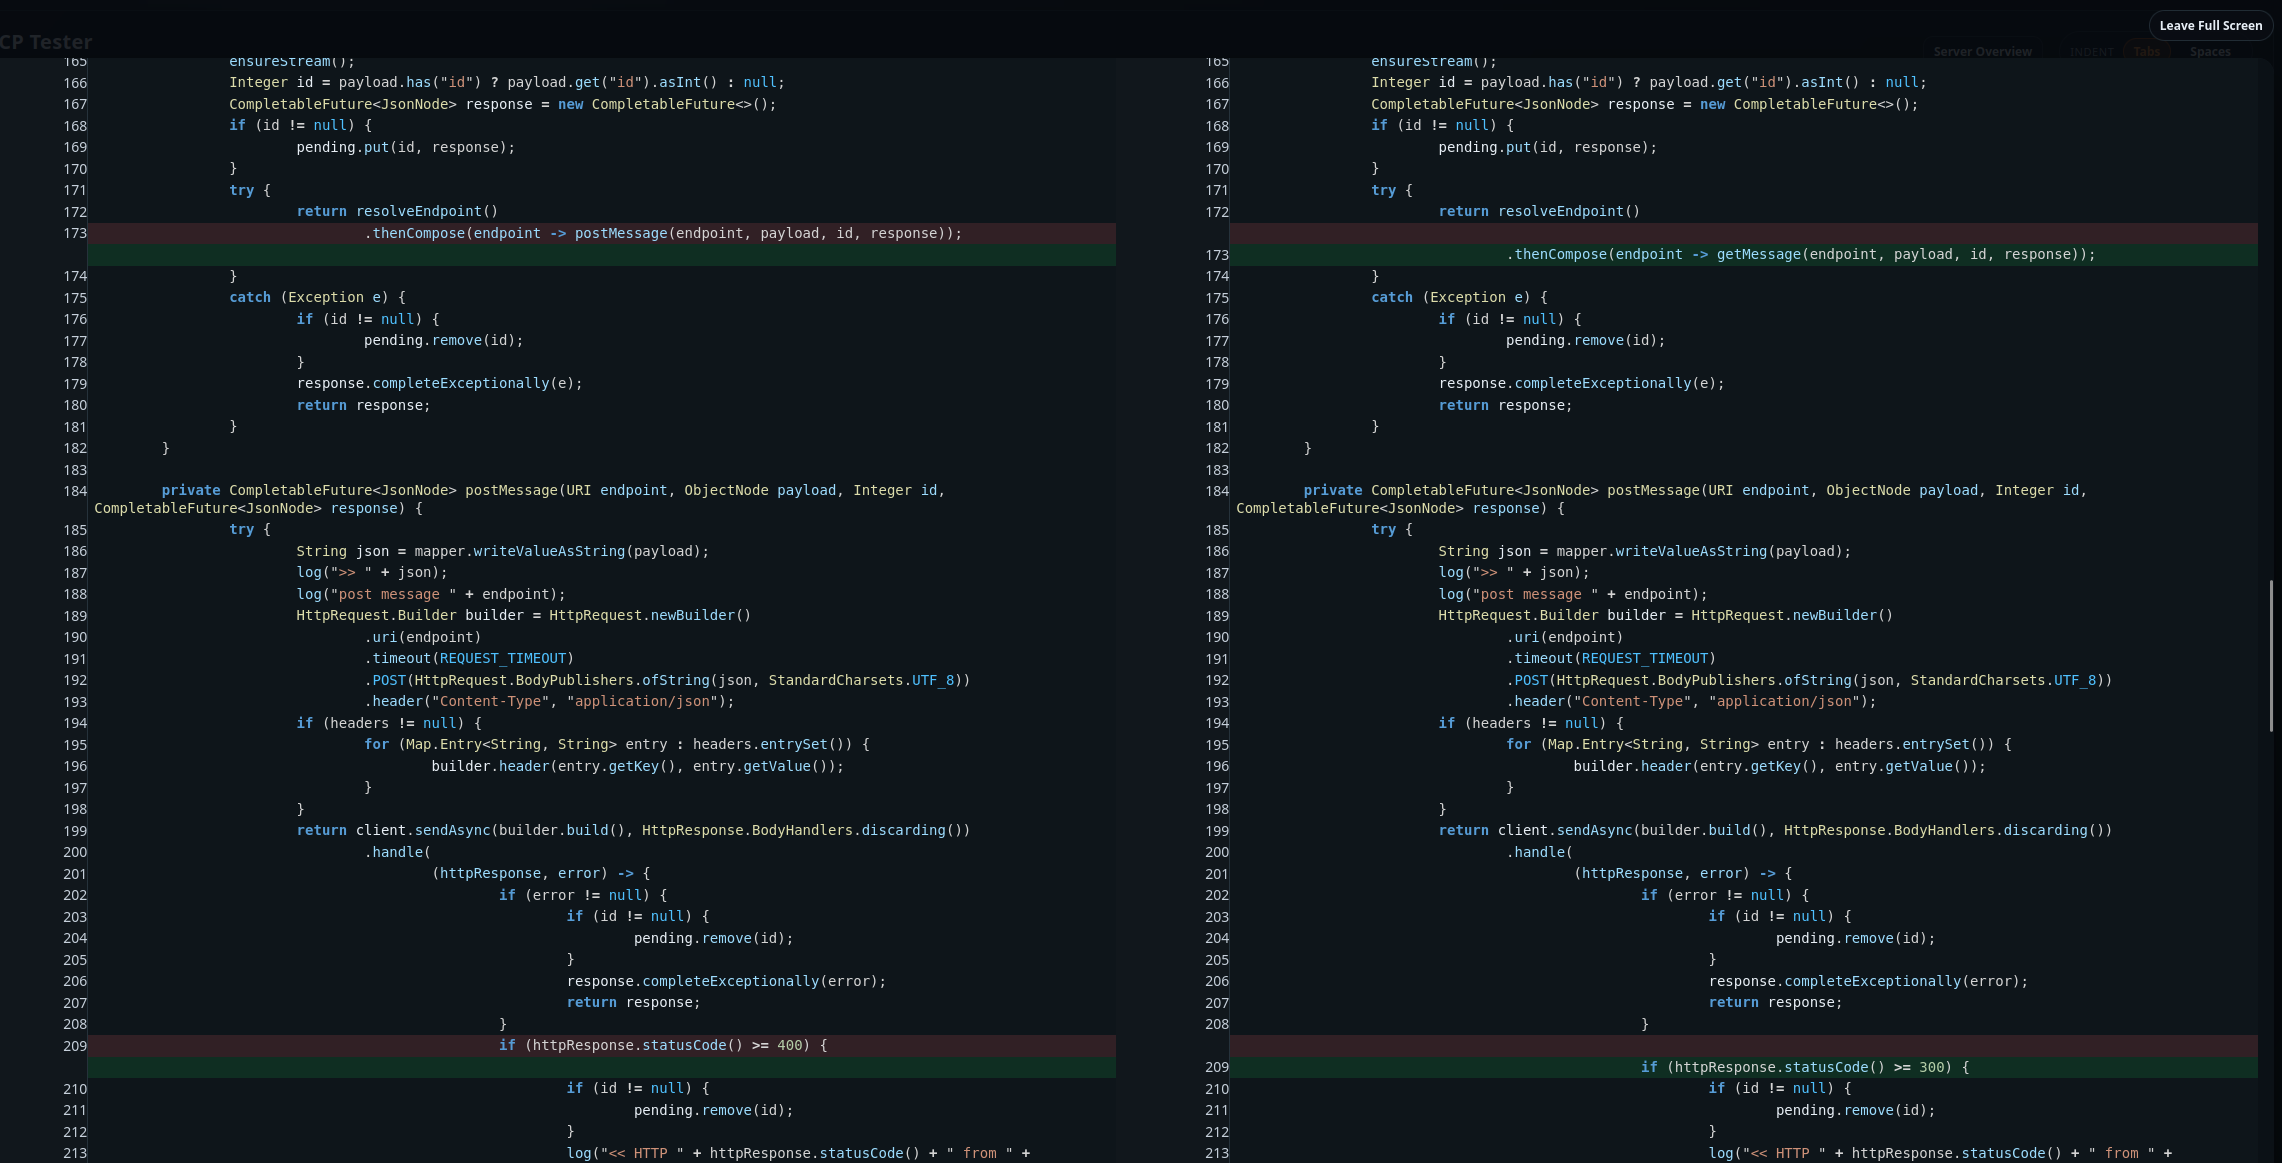Click the green added getMessage line in the right pane
This screenshot has height=1163, width=2282.
pyautogui.click(x=1800, y=255)
